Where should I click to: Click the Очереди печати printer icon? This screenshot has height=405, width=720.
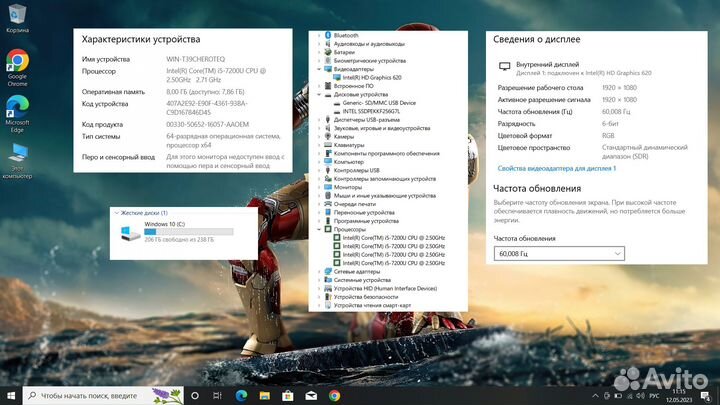(x=328, y=204)
